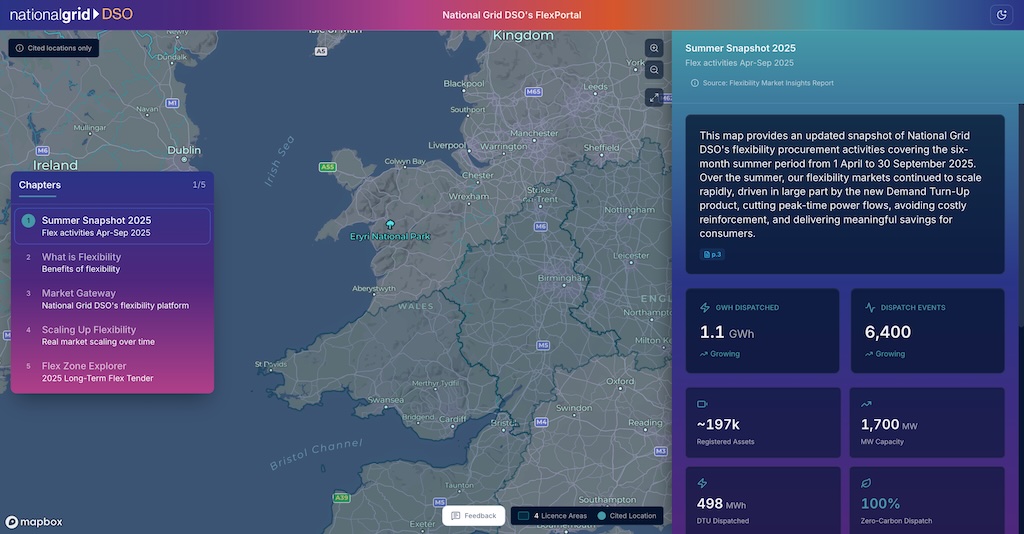Open Flex Zone Explorer chapter
The width and height of the screenshot is (1024, 534).
click(97, 371)
